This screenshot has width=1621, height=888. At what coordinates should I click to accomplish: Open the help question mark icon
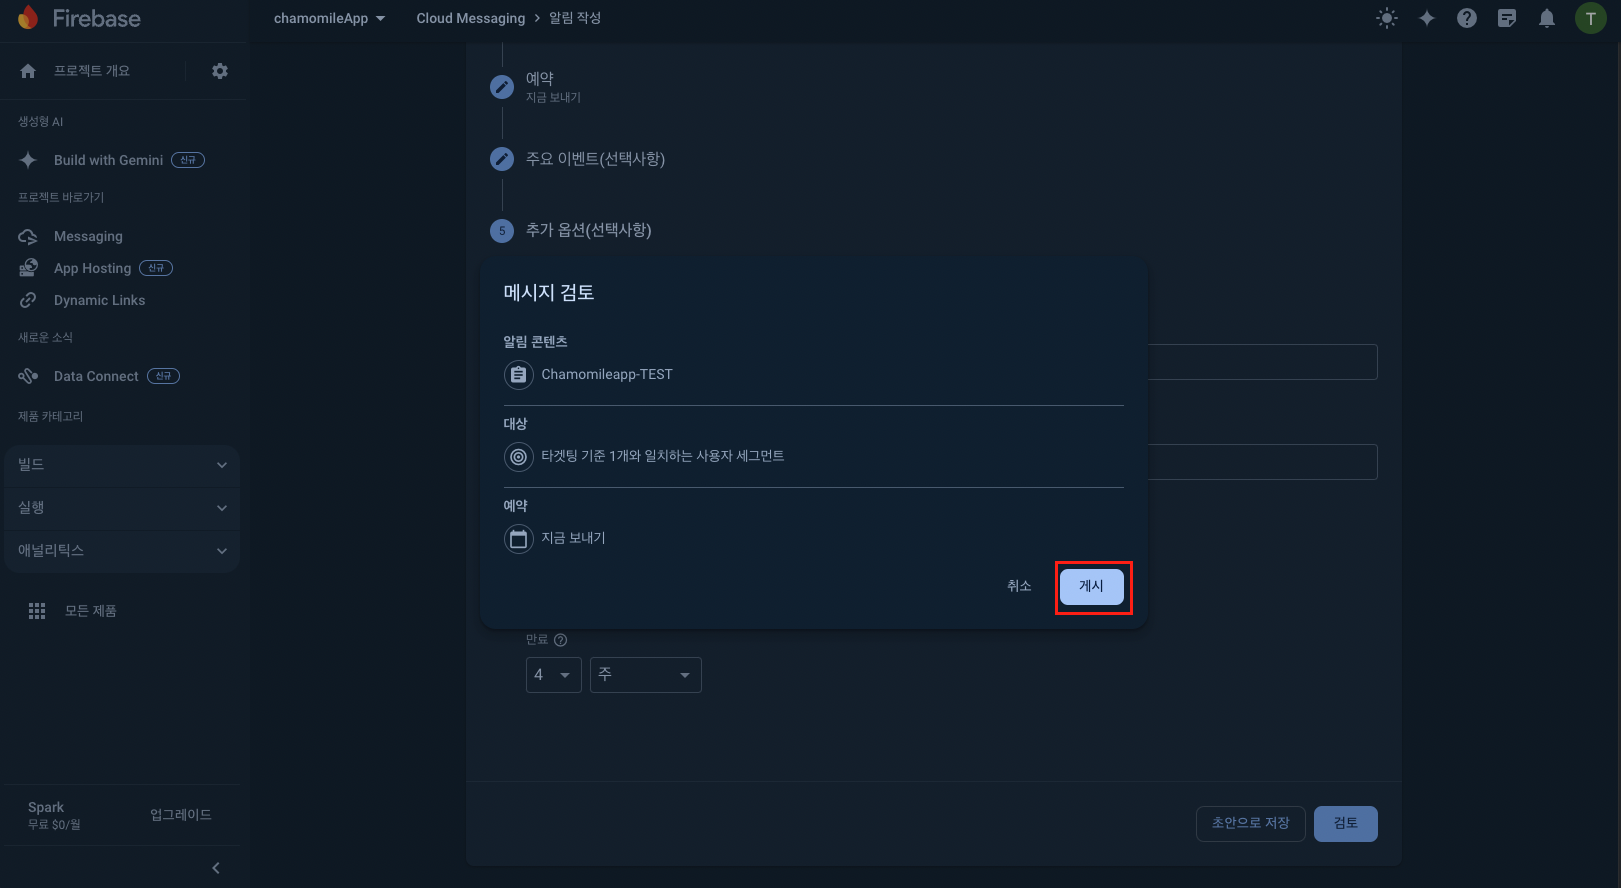click(1467, 18)
